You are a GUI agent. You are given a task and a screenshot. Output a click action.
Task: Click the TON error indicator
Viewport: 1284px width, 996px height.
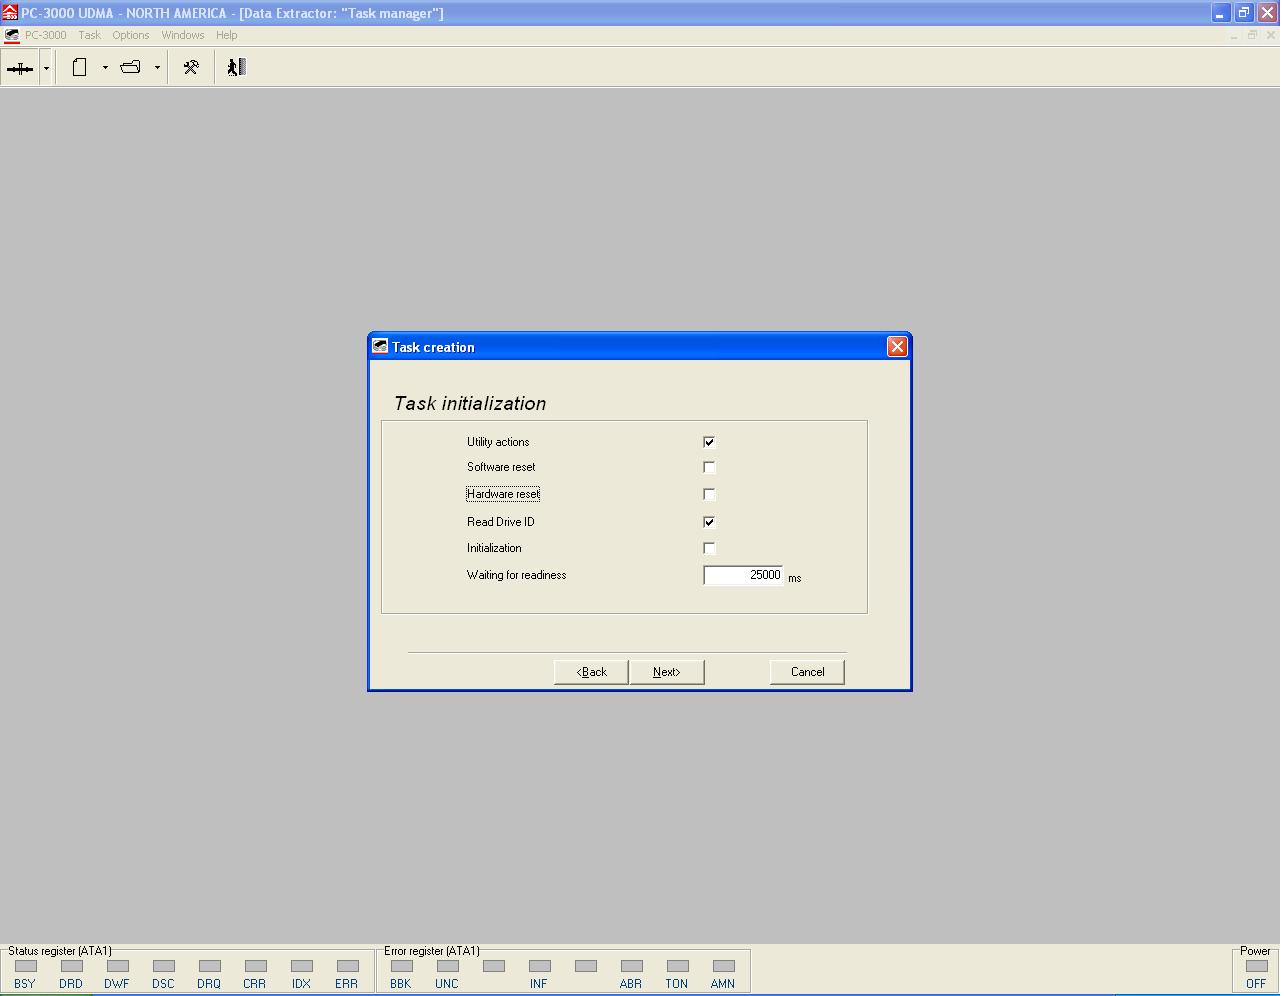coord(677,966)
